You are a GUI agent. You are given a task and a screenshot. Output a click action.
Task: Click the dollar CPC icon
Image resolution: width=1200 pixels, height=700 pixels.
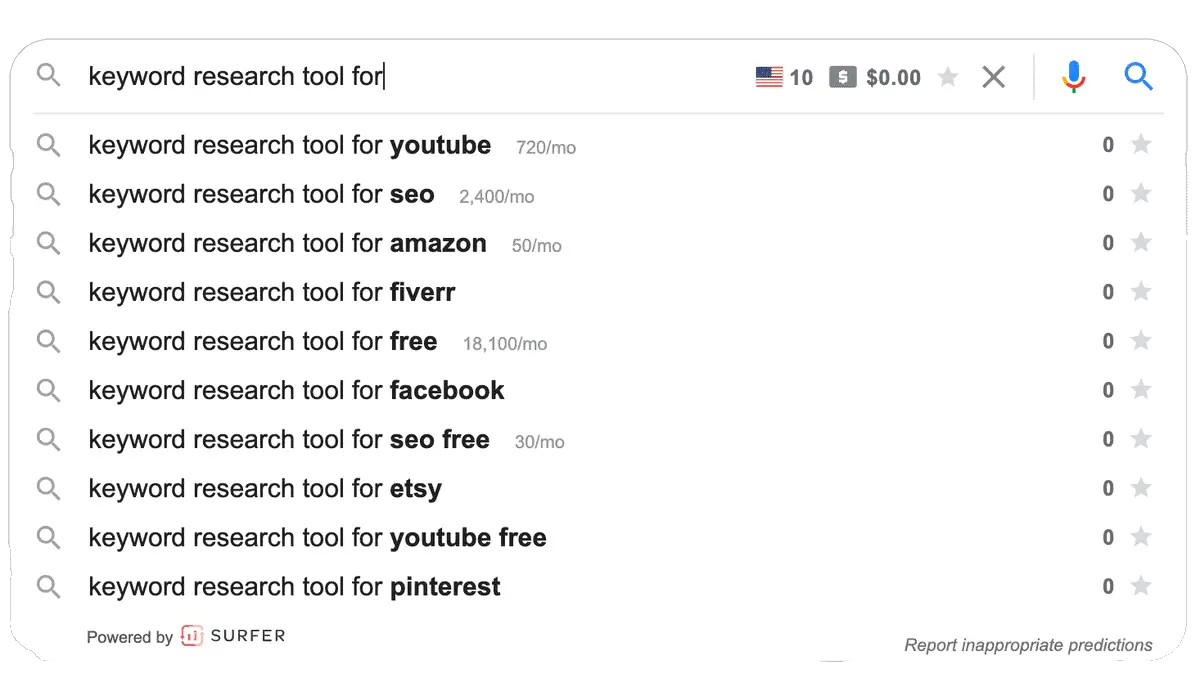843,77
